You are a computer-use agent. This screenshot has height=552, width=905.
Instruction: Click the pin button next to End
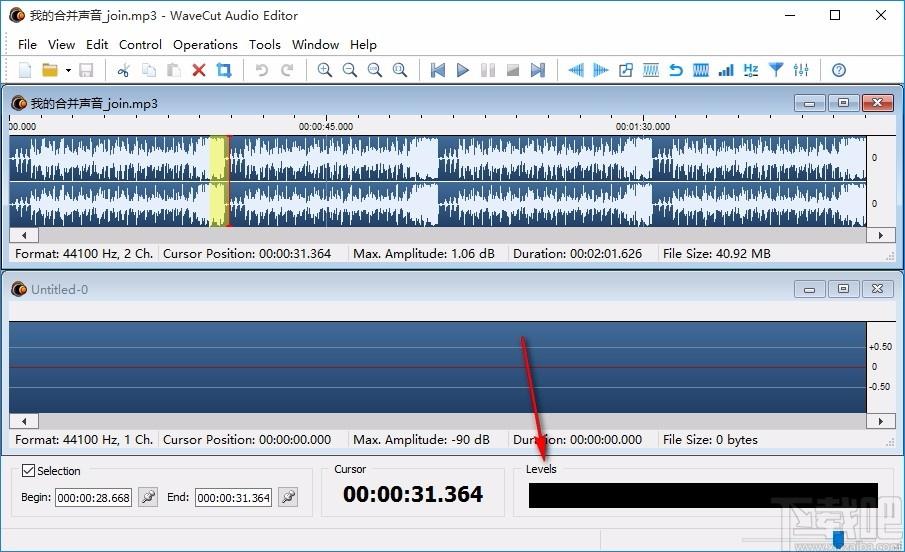288,497
